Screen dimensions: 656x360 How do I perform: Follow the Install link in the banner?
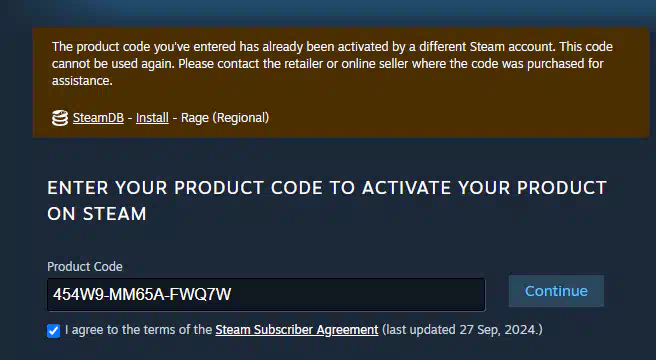point(152,118)
